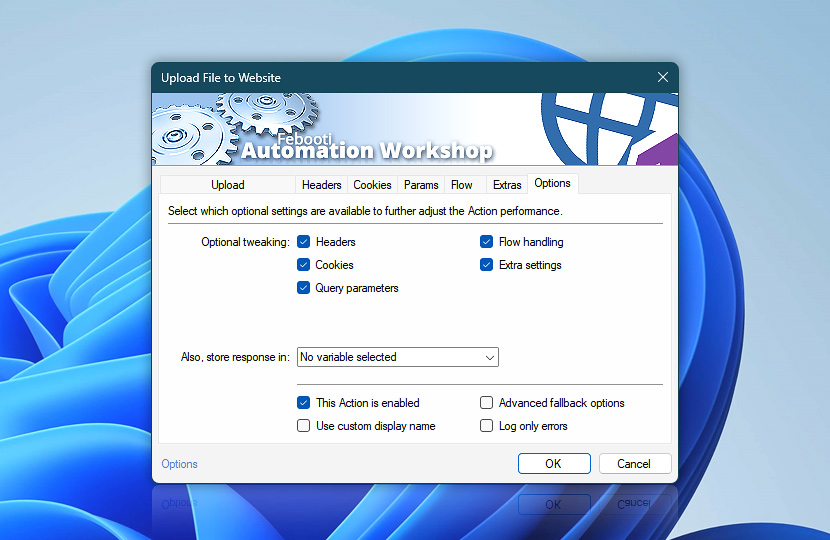Switch to the Upload tab
Image resolution: width=830 pixels, height=540 pixels.
[x=228, y=185]
